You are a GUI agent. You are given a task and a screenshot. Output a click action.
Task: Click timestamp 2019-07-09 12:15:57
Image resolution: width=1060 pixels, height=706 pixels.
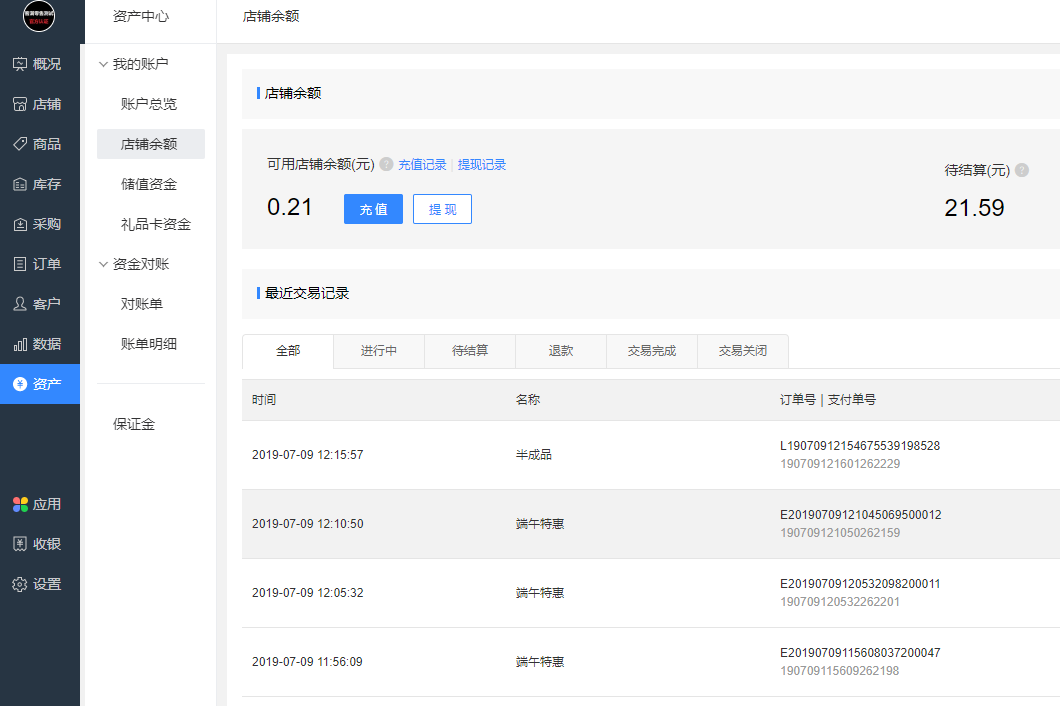[x=308, y=455]
